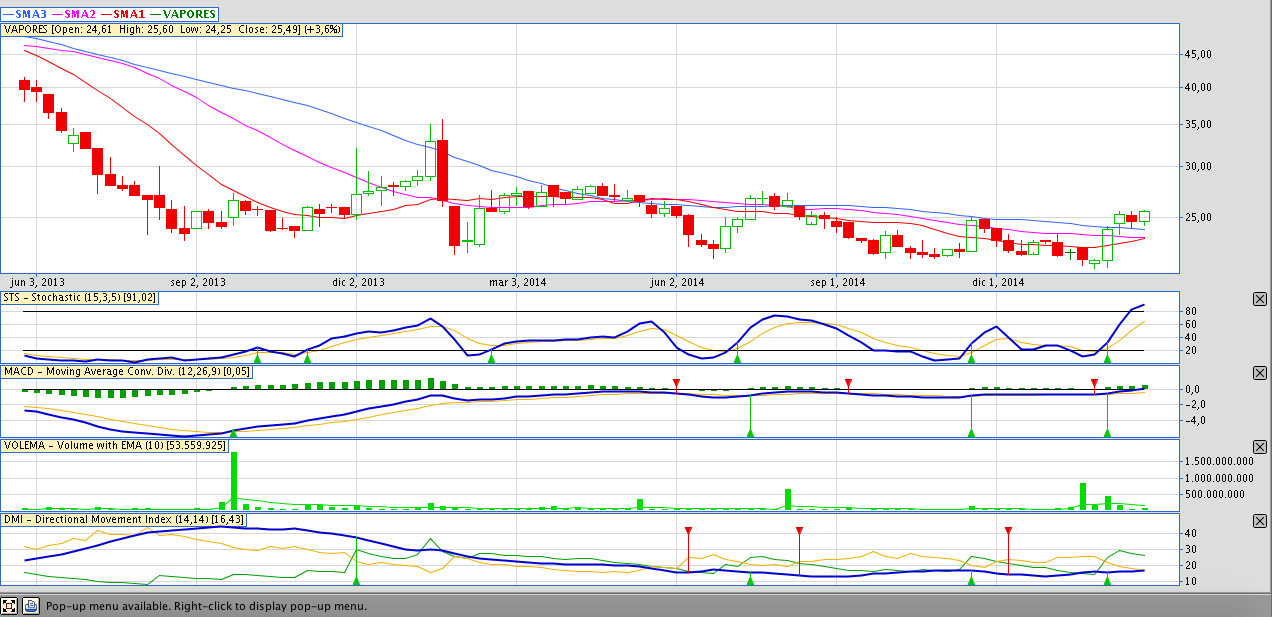Viewport: 1272px width, 617px height.
Task: Click the VAPORES open/high/low/close price label
Action: pyautogui.click(x=172, y=30)
